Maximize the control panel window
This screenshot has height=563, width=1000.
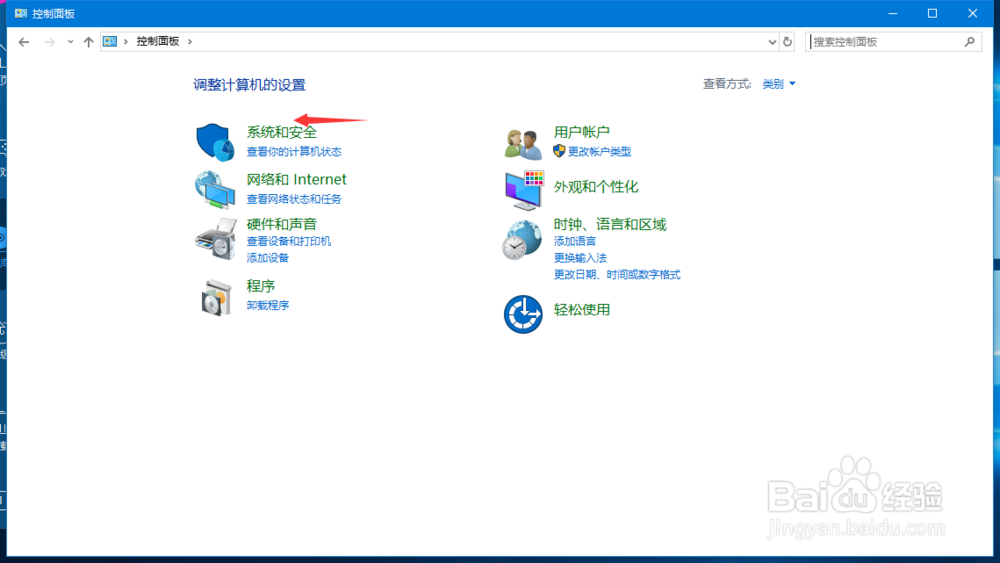(932, 13)
